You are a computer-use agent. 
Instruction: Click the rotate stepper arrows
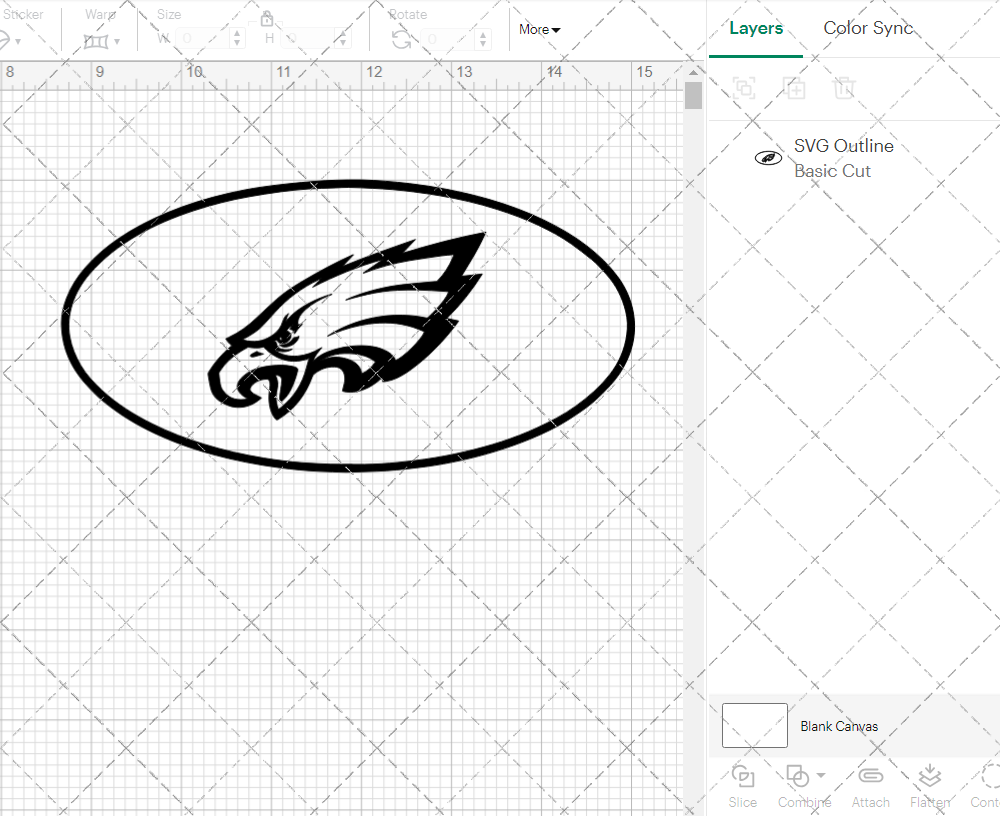483,40
